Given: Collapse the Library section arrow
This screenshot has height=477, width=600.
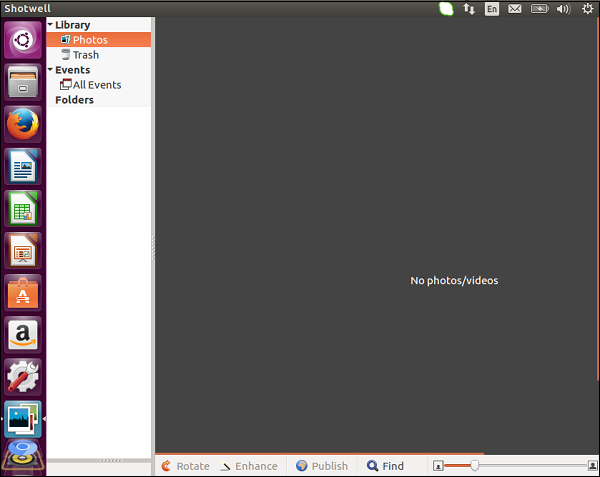Looking at the screenshot, I should [50, 24].
